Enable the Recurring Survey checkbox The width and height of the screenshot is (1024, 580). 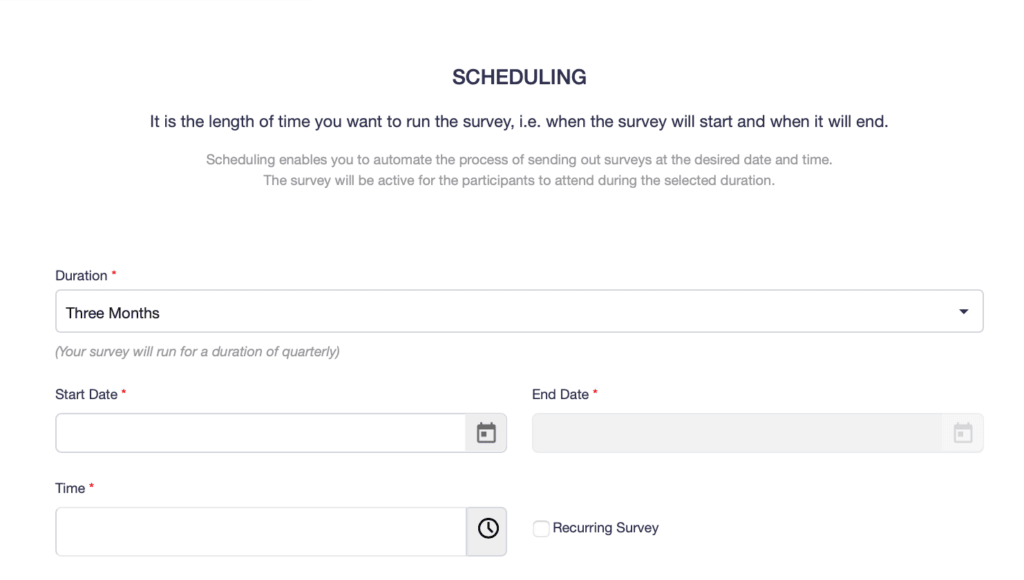click(x=541, y=528)
